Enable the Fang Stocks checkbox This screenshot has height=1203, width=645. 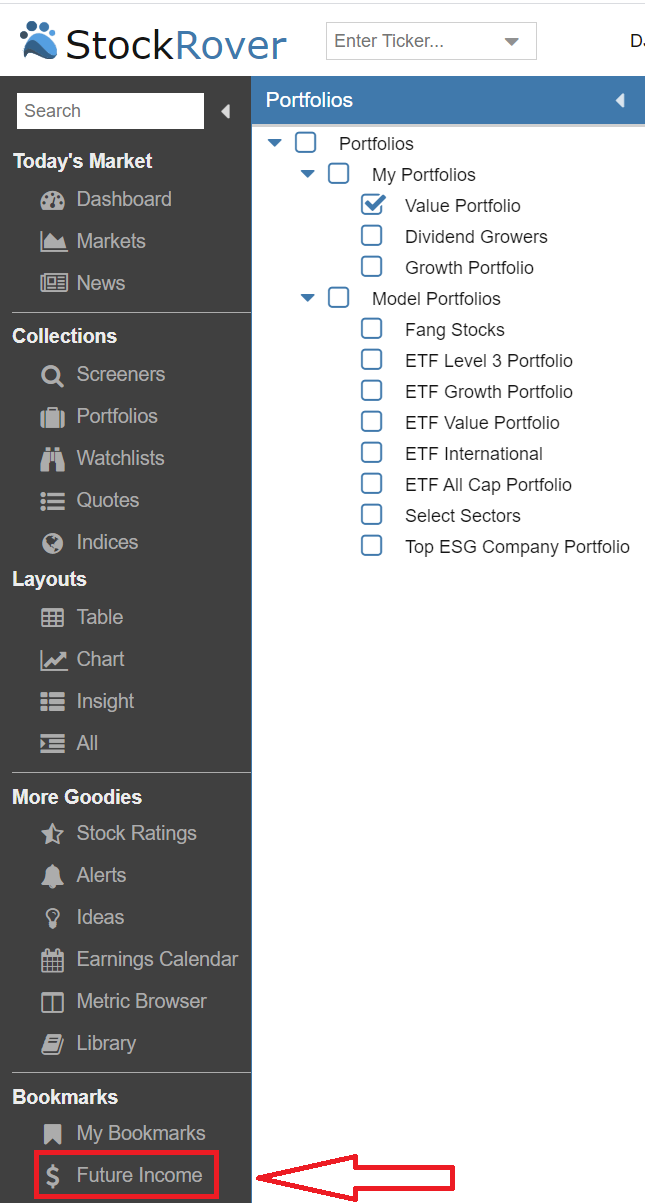click(x=372, y=329)
